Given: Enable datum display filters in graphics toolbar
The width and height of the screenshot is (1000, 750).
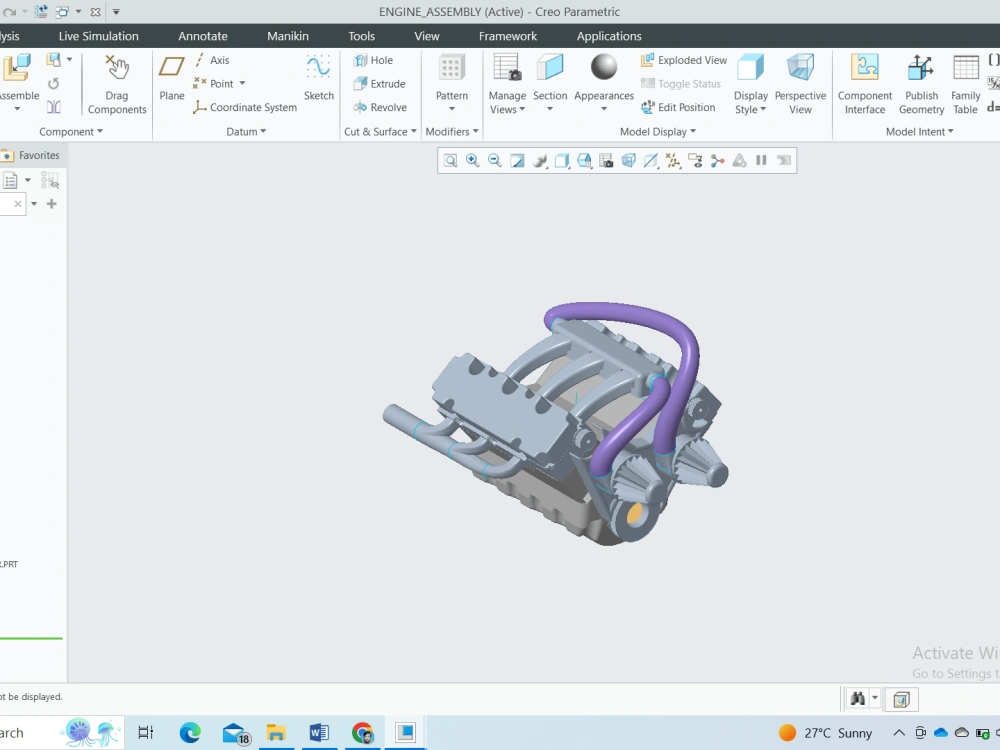Looking at the screenshot, I should point(673,160).
